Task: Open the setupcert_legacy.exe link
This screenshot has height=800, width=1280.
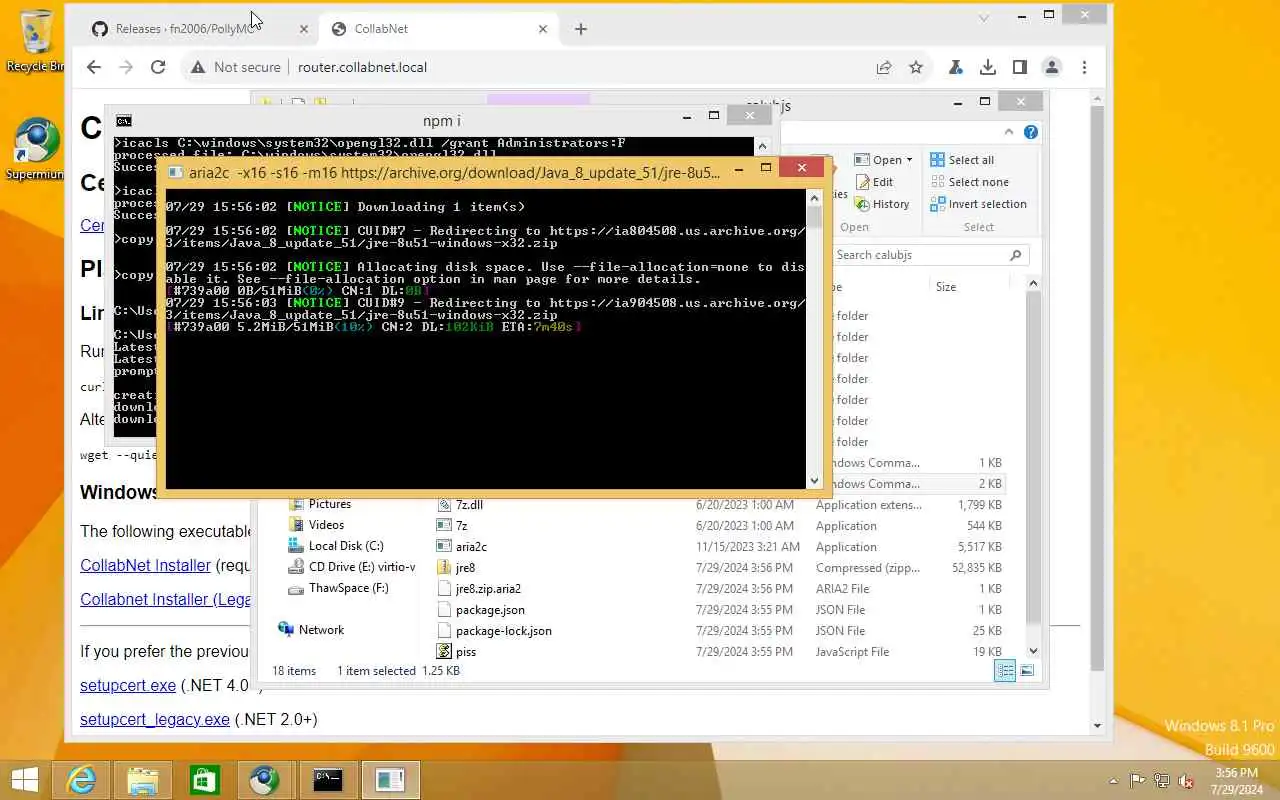Action: (155, 719)
